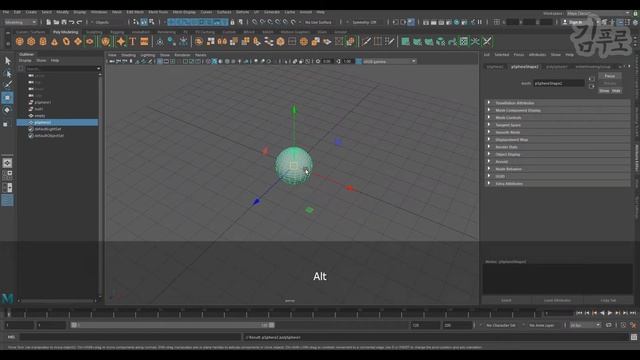Click the time slider current frame marker
The width and height of the screenshot is (640, 360).
tap(9, 313)
